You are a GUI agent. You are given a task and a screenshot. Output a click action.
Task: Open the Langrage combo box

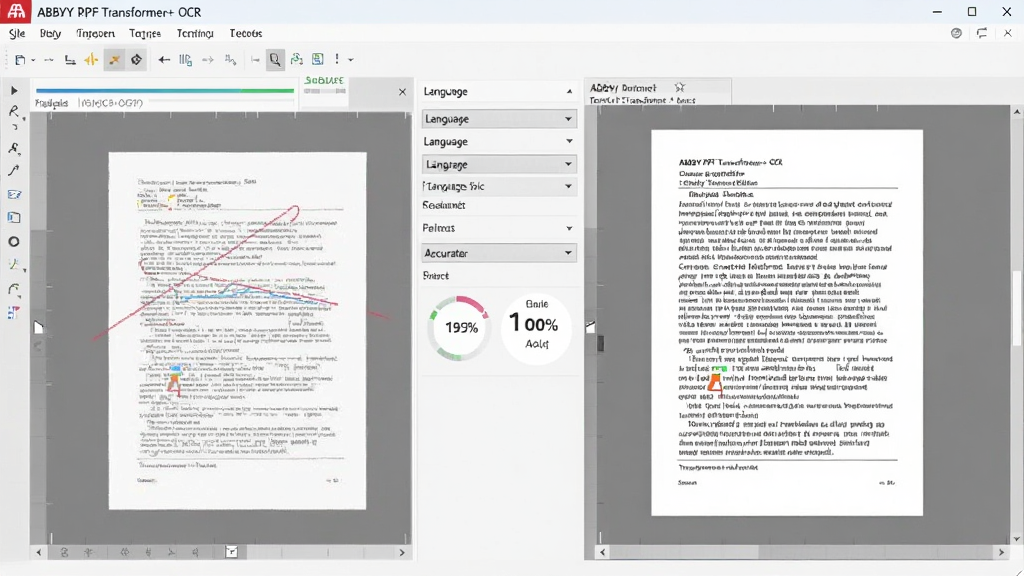499,164
